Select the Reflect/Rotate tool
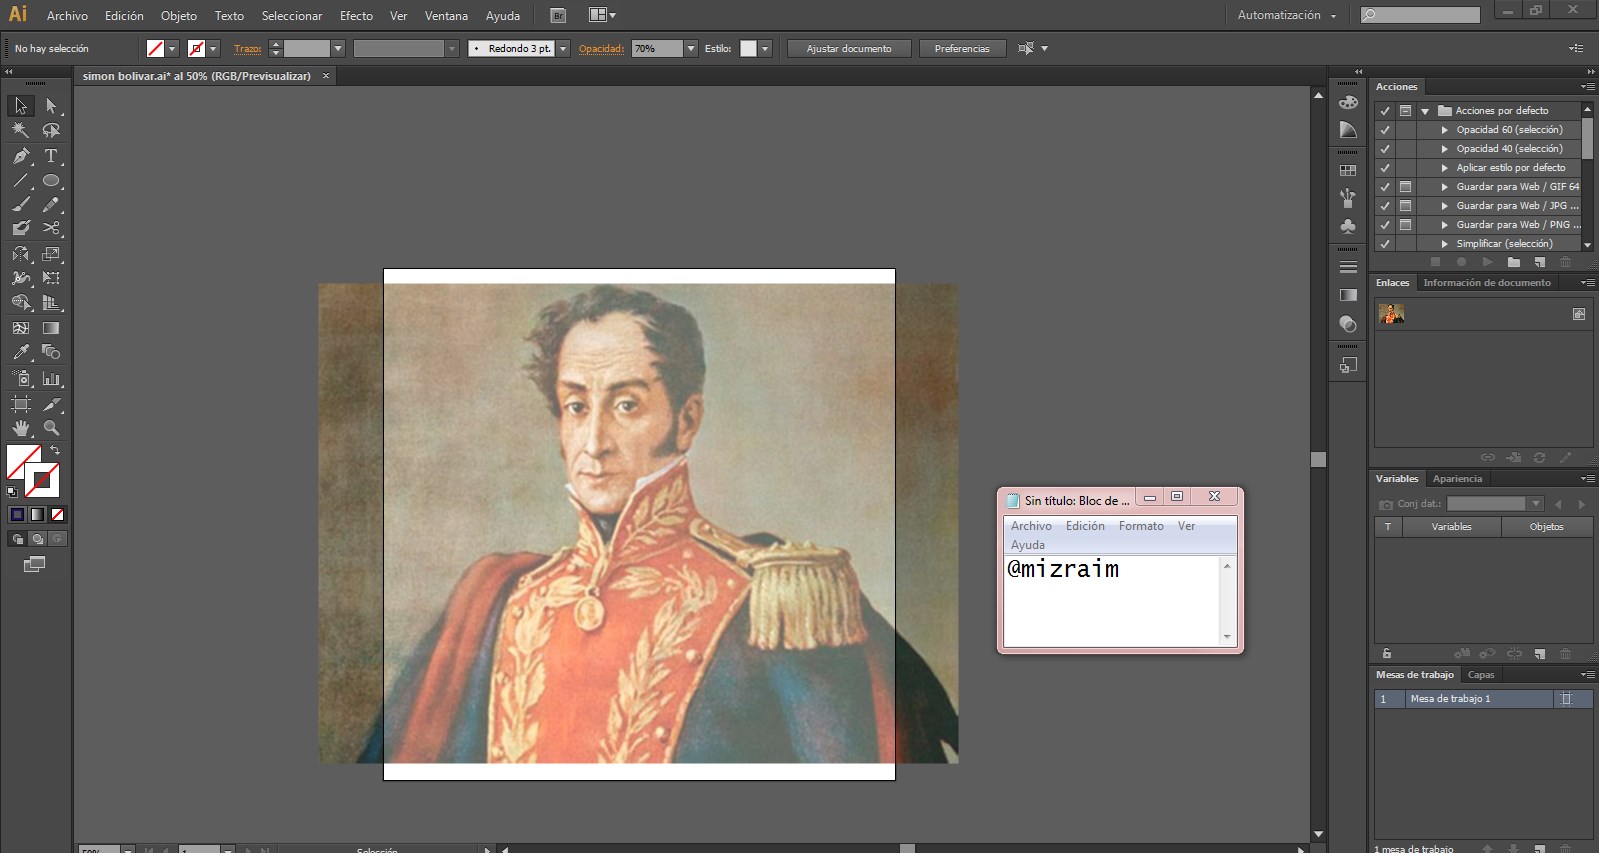The height and width of the screenshot is (853, 1599). 21,254
